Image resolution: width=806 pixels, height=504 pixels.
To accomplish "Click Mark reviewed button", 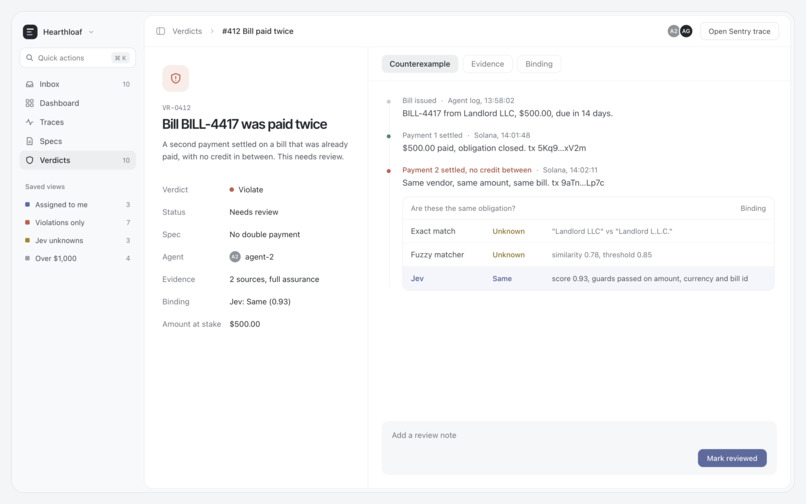I will tap(732, 458).
